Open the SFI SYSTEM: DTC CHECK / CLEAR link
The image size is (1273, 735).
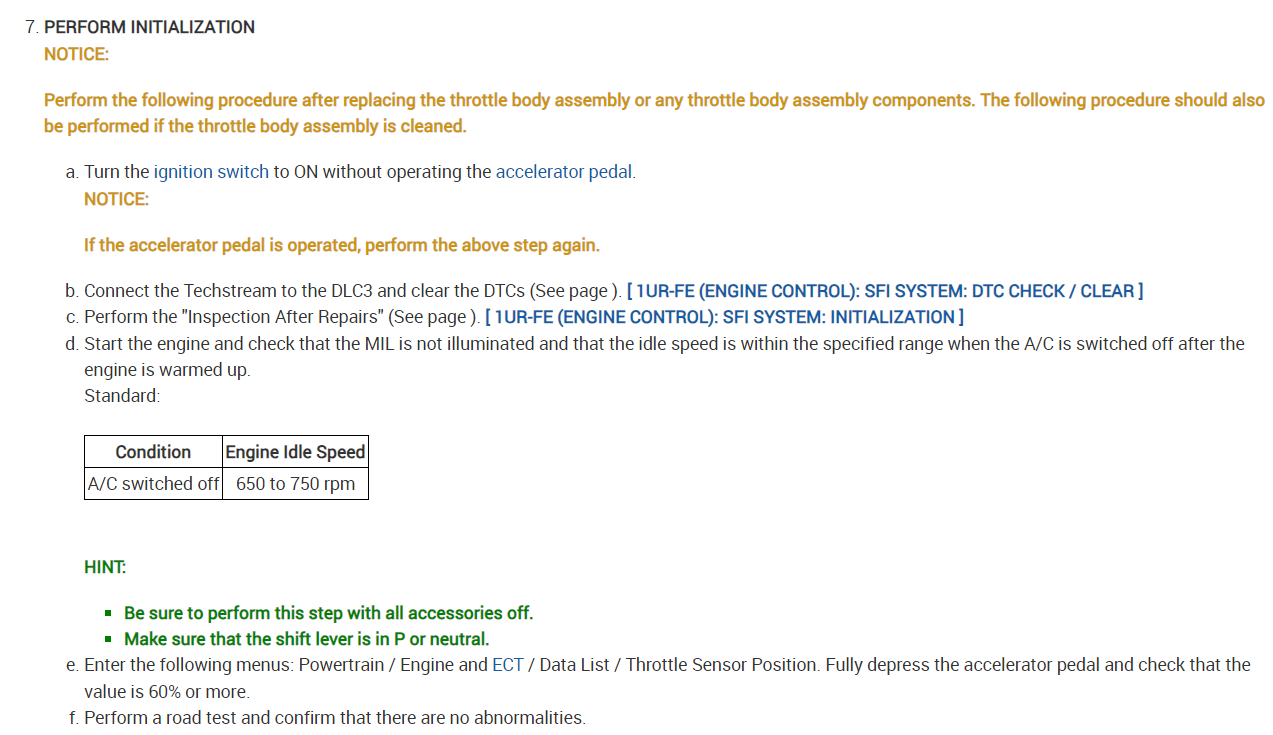click(884, 291)
